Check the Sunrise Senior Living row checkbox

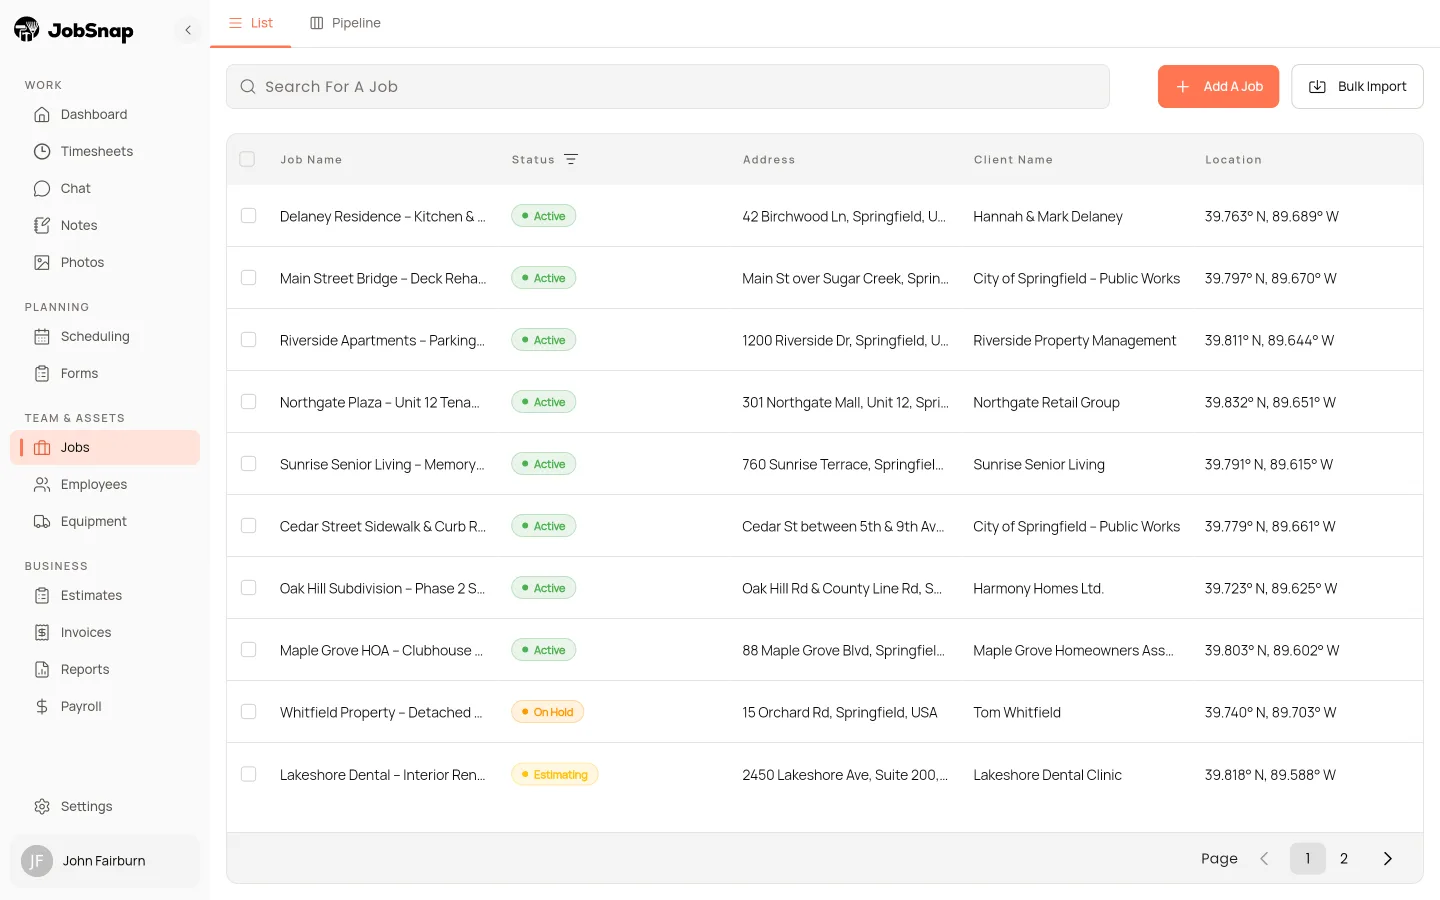pyautogui.click(x=249, y=464)
